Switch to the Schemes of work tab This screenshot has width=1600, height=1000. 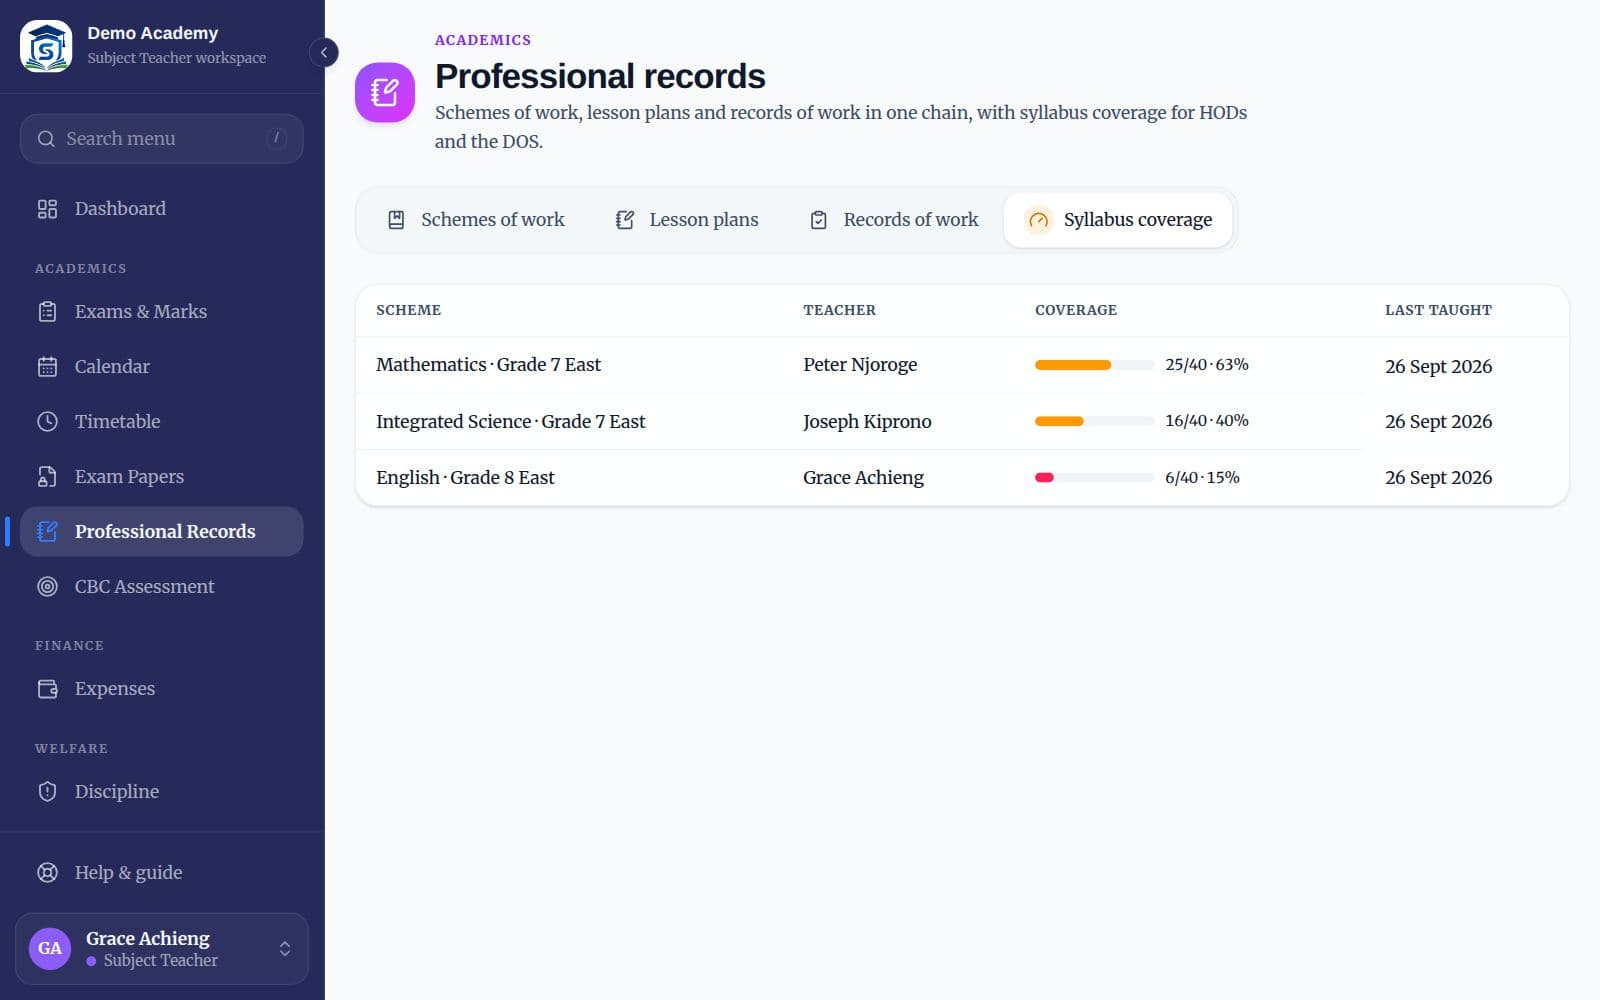476,220
